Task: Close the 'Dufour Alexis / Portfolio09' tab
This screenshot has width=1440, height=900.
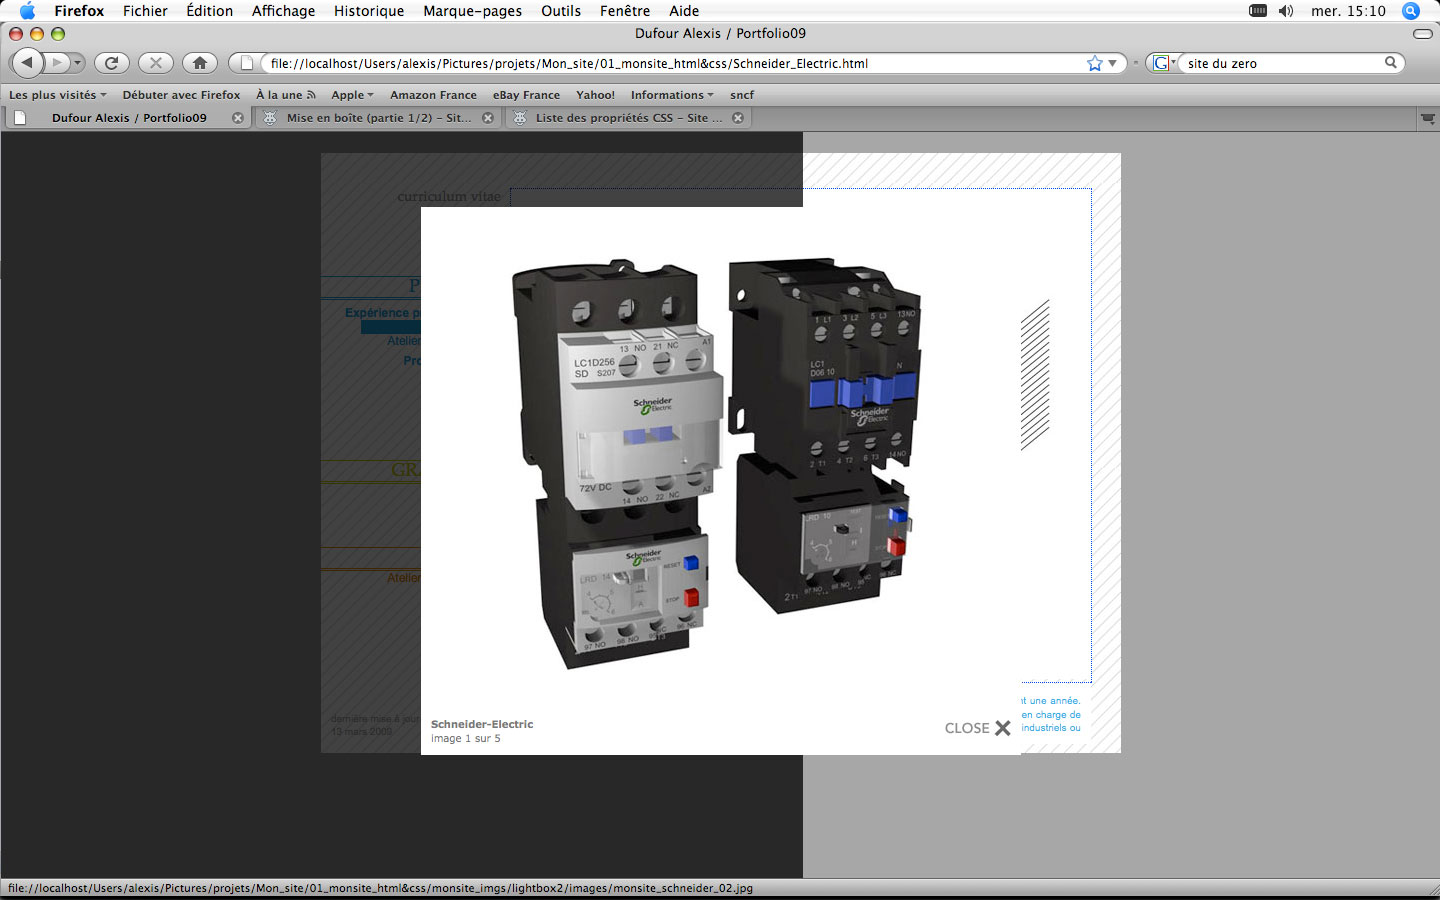Action: coord(238,118)
